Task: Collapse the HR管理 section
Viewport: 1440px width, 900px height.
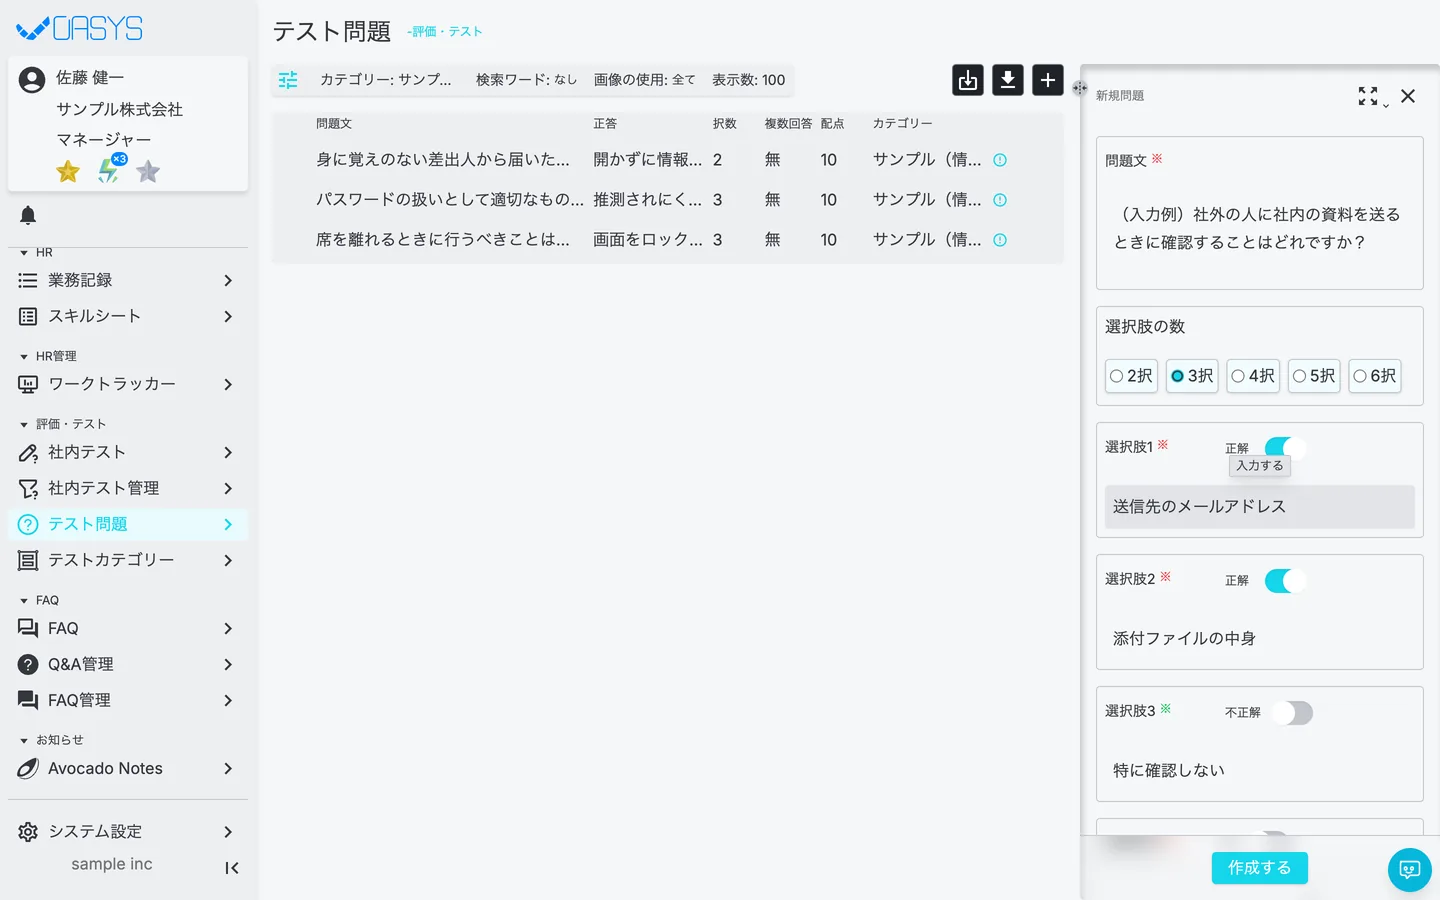Action: pos(48,356)
